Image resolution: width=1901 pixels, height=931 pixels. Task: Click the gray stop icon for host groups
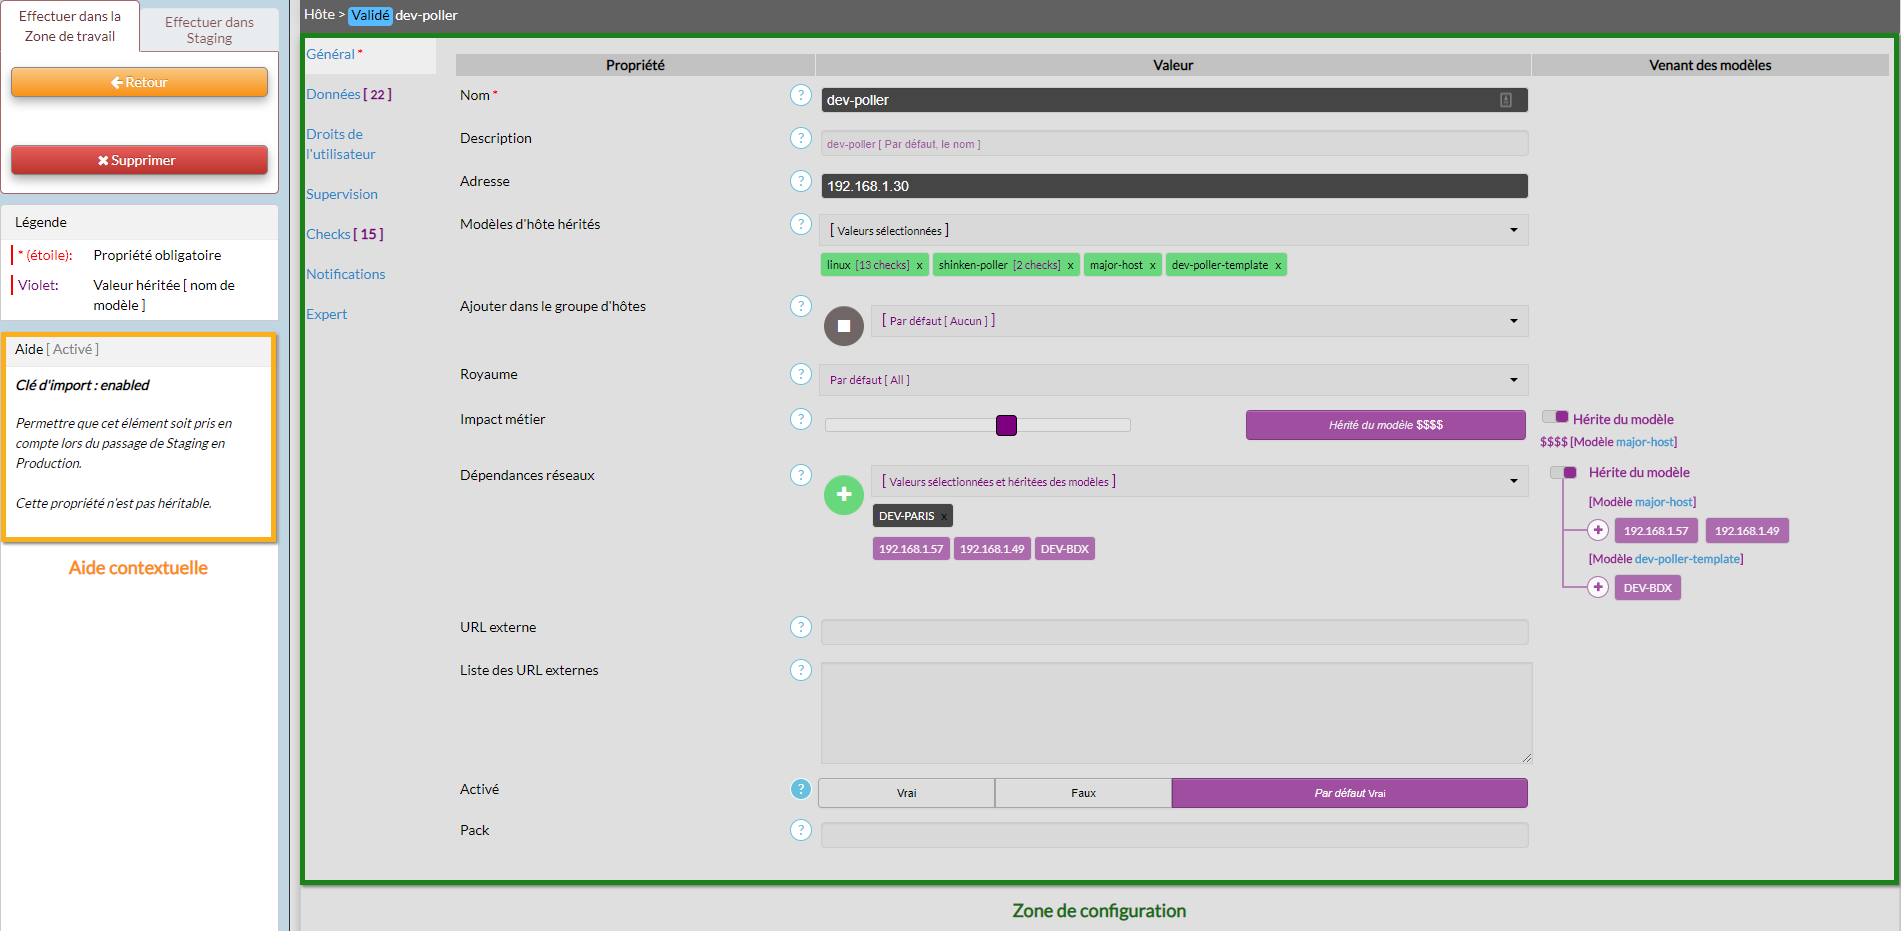click(x=843, y=326)
